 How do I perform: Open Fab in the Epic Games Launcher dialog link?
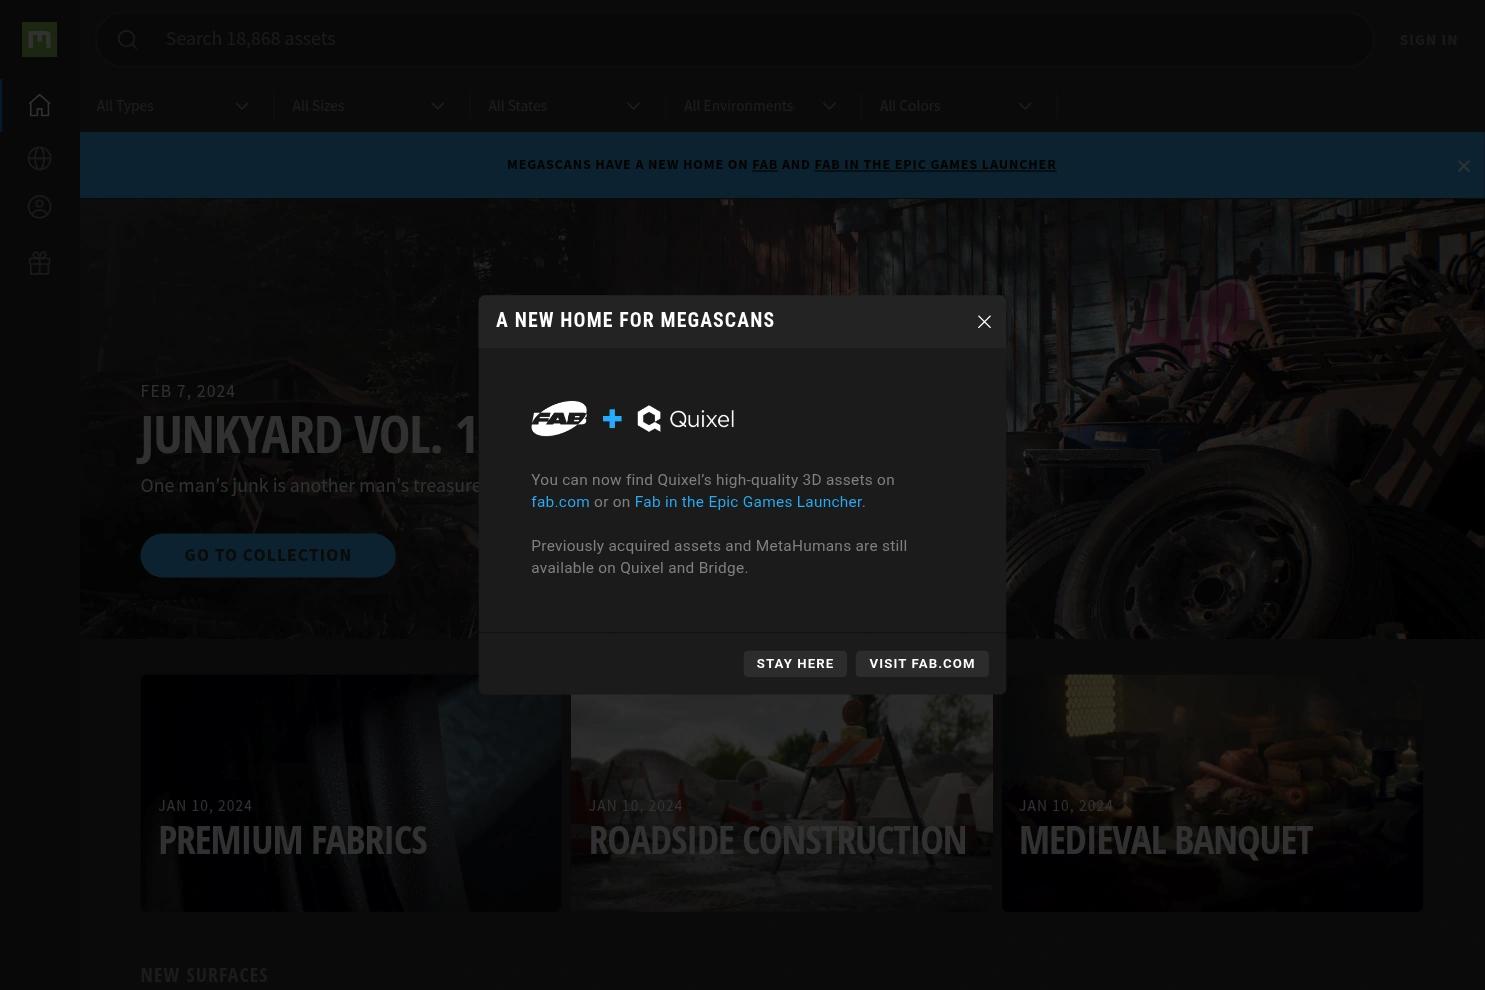click(748, 502)
